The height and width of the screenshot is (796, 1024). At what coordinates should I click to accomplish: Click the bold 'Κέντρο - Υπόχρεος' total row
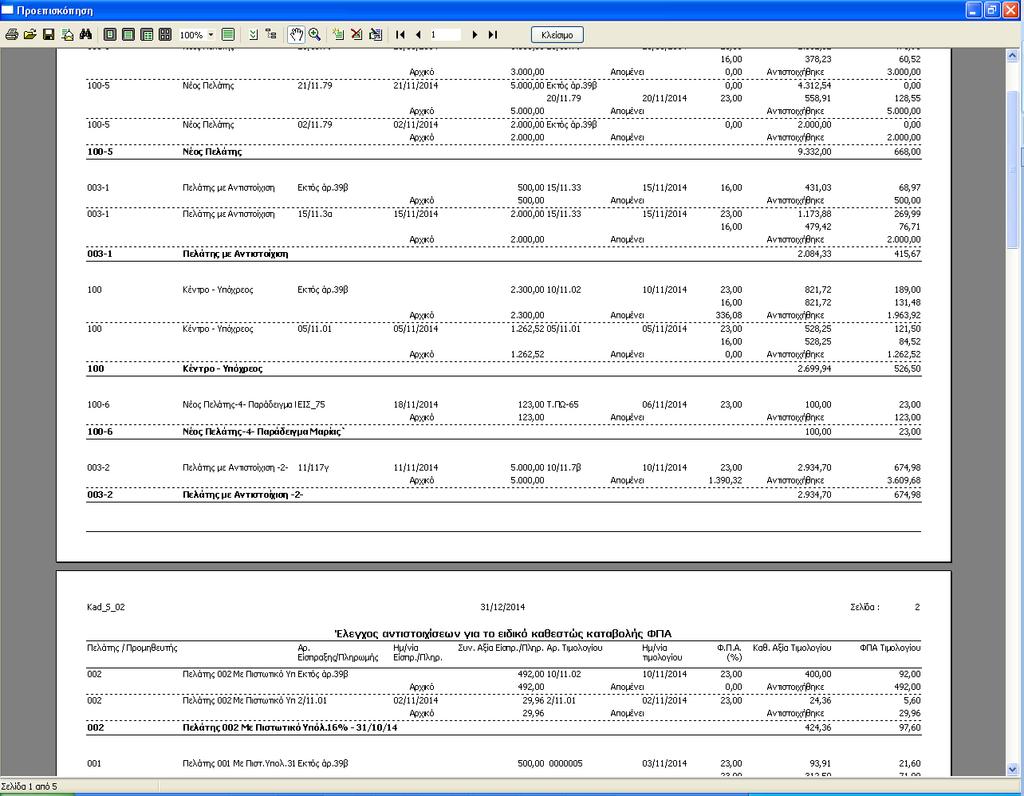click(x=504, y=369)
